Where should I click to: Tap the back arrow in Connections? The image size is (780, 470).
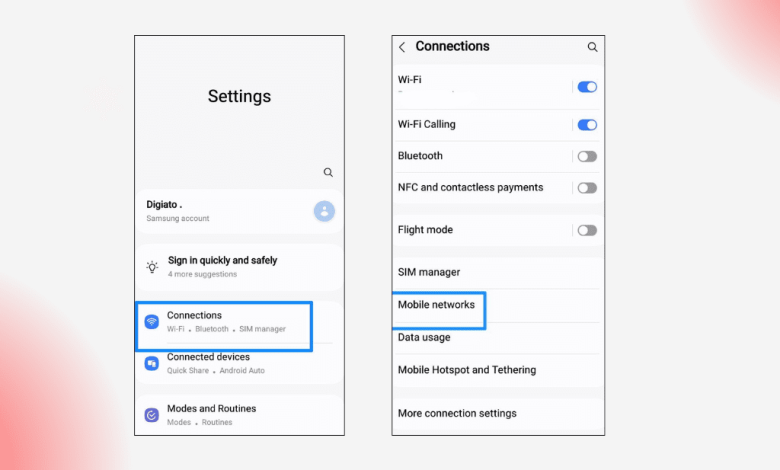point(402,47)
